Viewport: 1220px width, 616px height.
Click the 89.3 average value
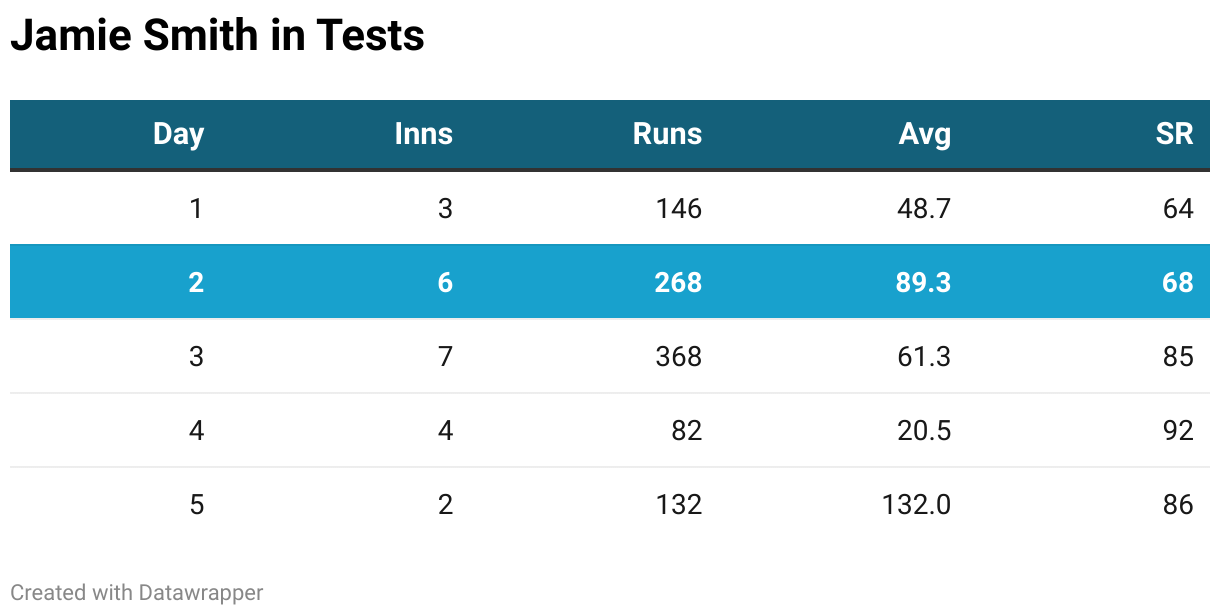924,282
